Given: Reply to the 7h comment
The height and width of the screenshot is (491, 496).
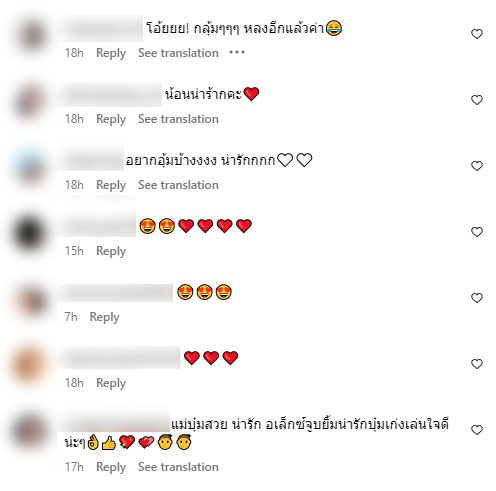Looking at the screenshot, I should pos(104,317).
